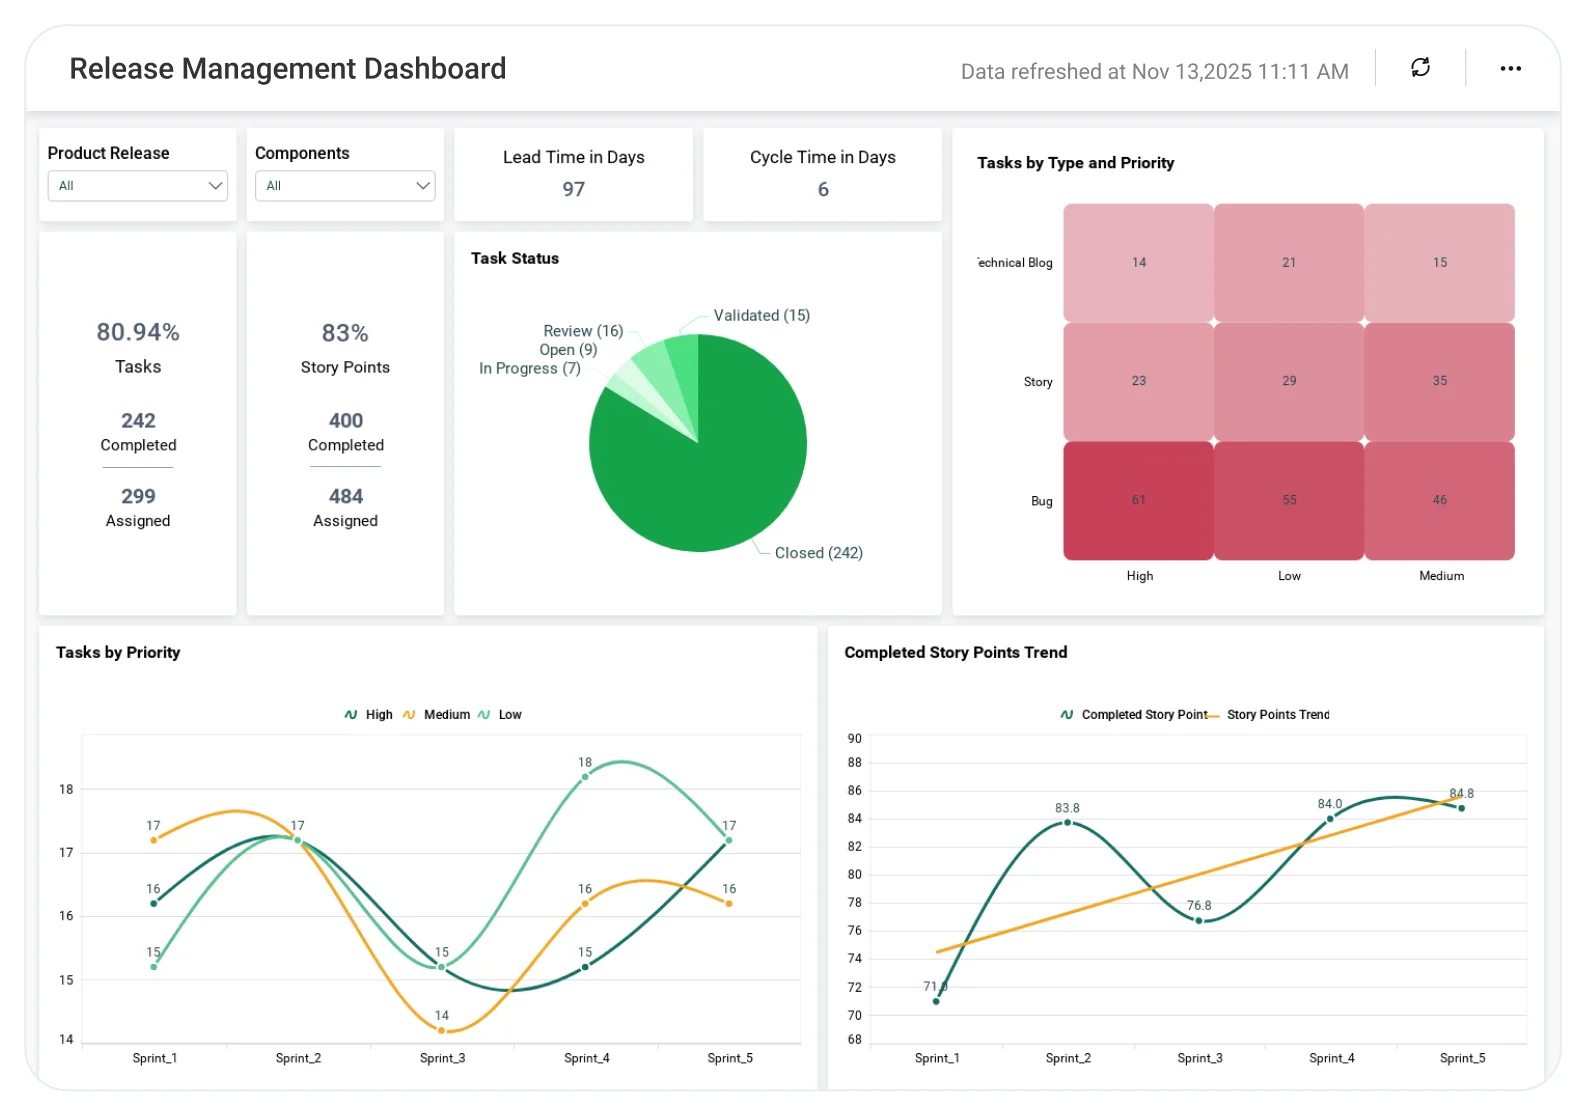The height and width of the screenshot is (1112, 1586).
Task: Click the "Closed (242)" pie label
Action: click(x=818, y=553)
